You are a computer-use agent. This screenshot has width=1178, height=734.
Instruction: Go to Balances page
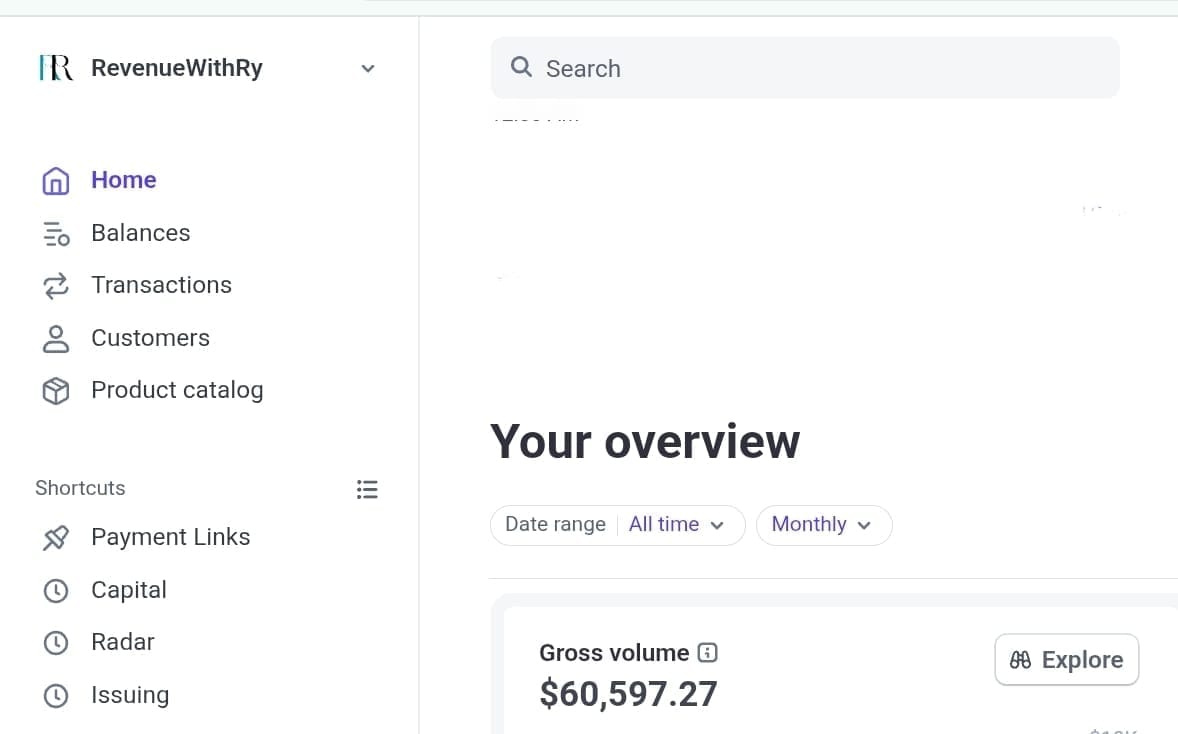pos(140,233)
